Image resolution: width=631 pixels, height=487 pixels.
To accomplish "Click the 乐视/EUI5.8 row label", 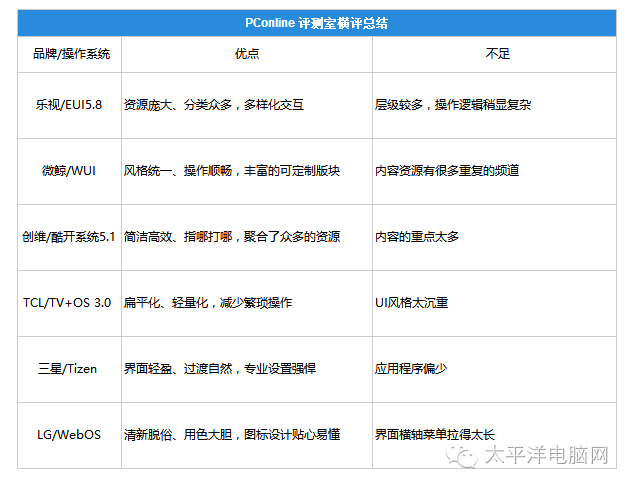I will coord(69,104).
